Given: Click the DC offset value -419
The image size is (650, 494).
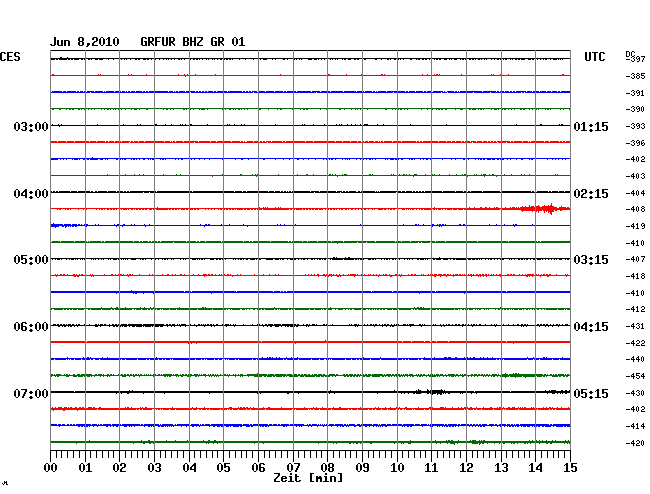Looking at the screenshot, I should click(x=635, y=226).
